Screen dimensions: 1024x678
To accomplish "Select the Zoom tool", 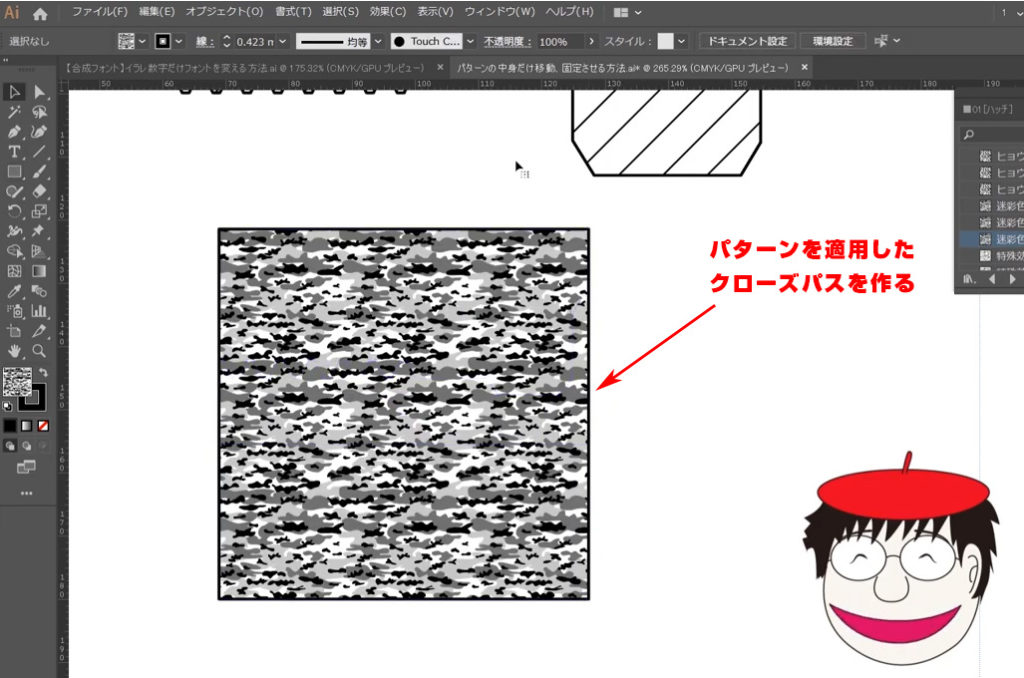I will click(x=39, y=351).
